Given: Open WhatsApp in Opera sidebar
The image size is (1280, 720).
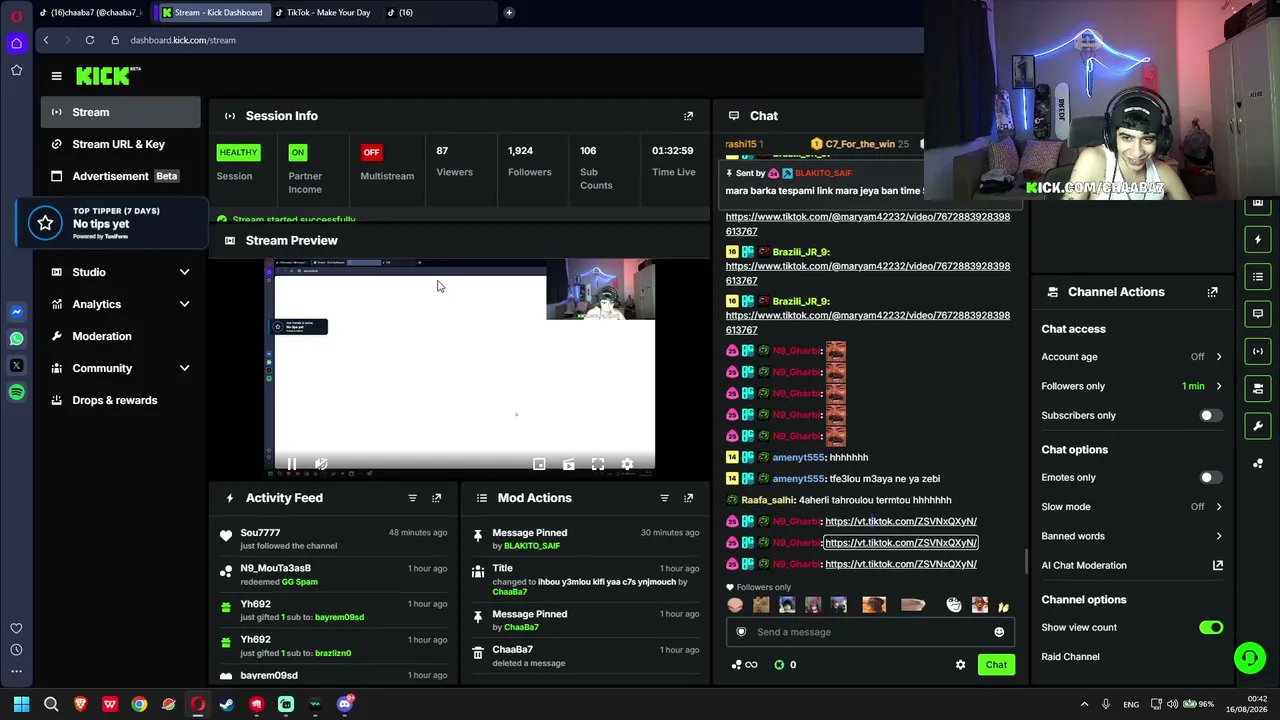Looking at the screenshot, I should [16, 339].
